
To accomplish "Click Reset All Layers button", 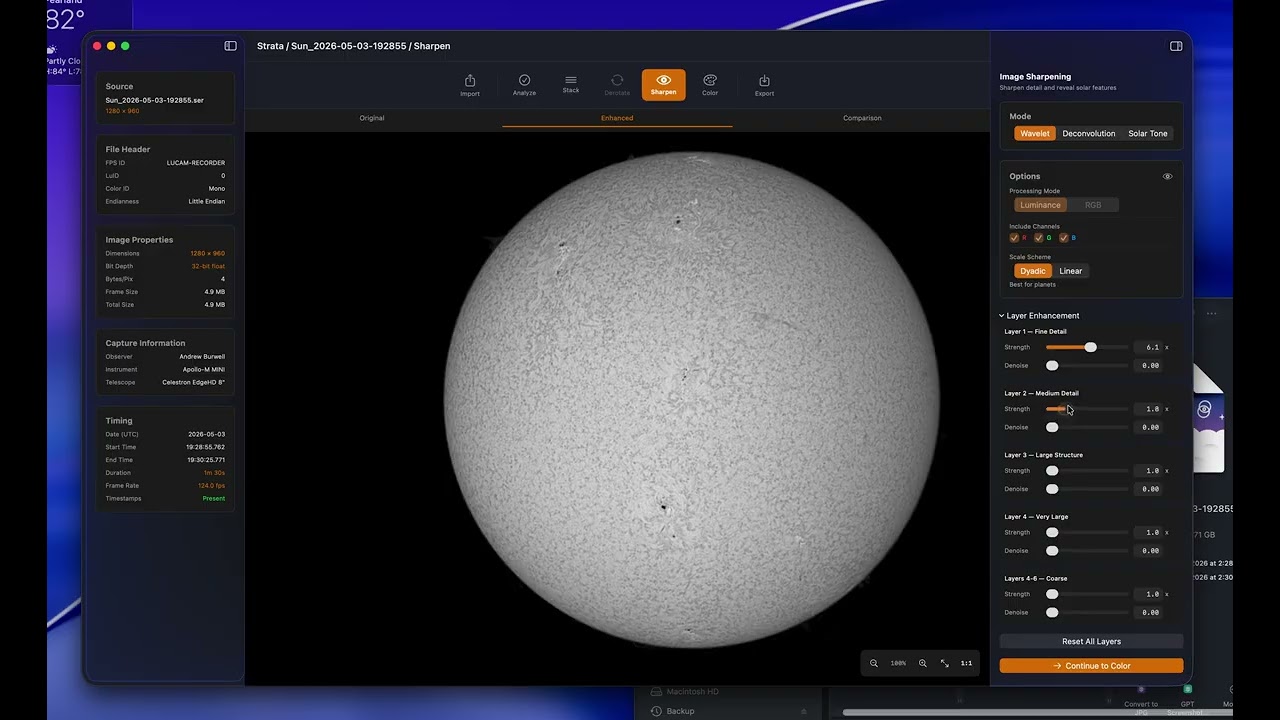I will point(1091,641).
